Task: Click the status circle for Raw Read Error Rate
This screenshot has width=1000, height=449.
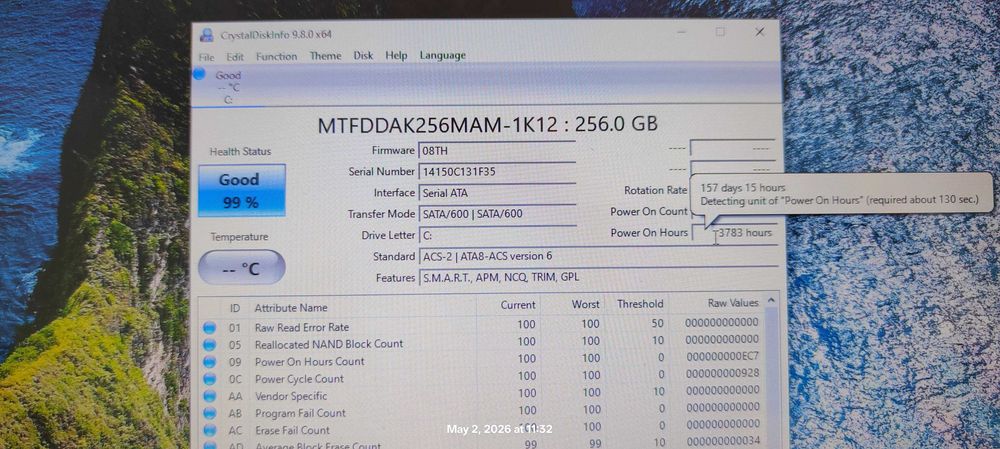Action: point(210,328)
